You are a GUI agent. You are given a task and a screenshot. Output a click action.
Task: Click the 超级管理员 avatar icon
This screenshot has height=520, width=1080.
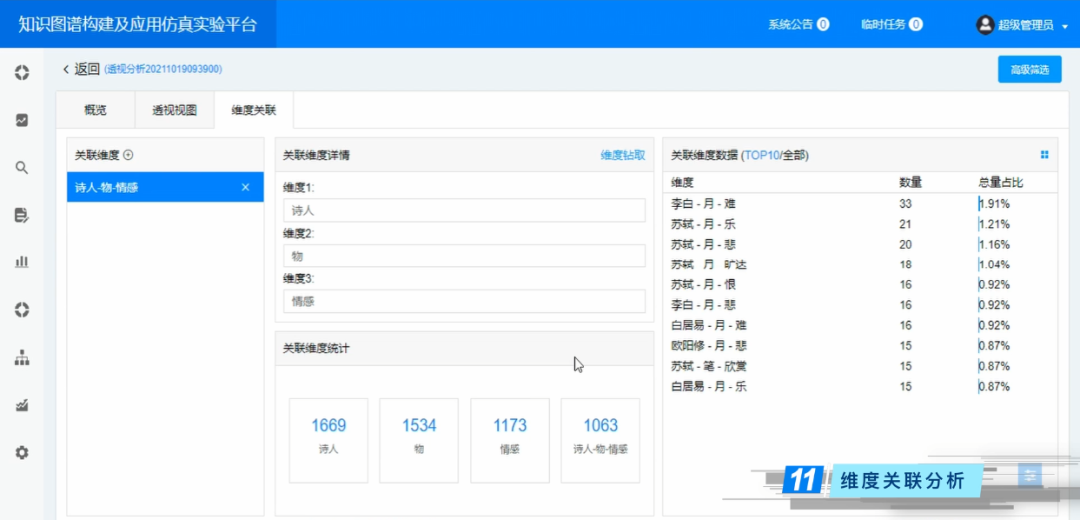(985, 25)
